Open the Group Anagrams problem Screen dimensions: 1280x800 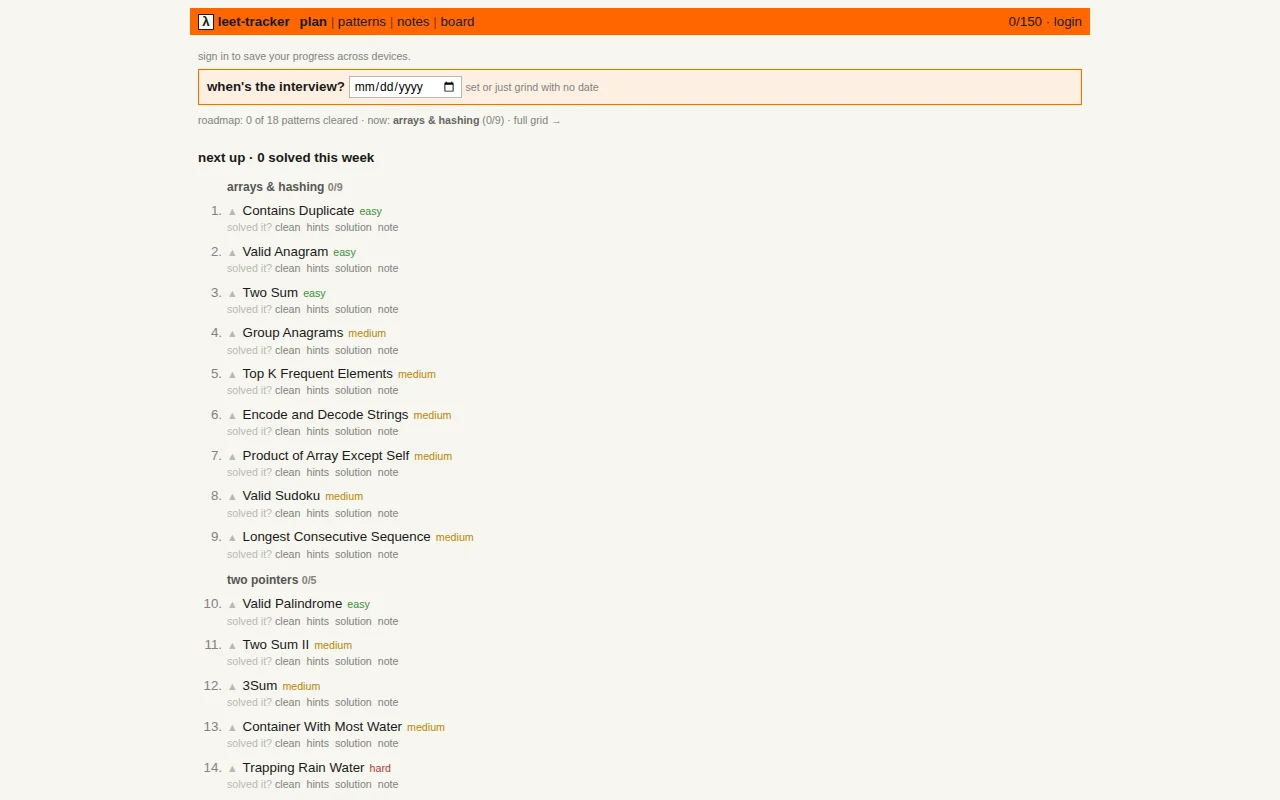[x=293, y=333]
